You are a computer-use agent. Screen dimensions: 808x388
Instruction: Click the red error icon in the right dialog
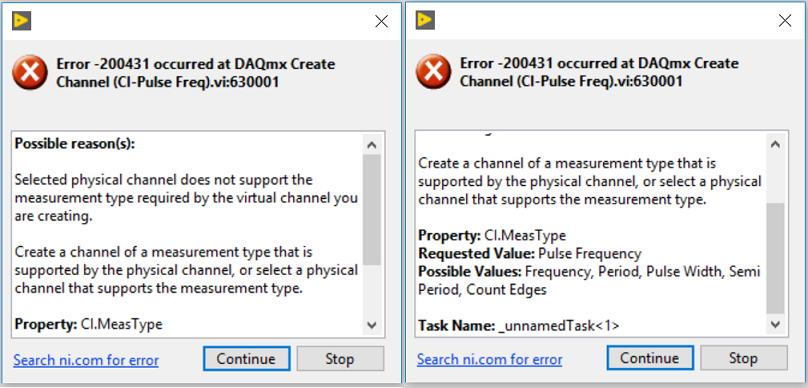(433, 73)
